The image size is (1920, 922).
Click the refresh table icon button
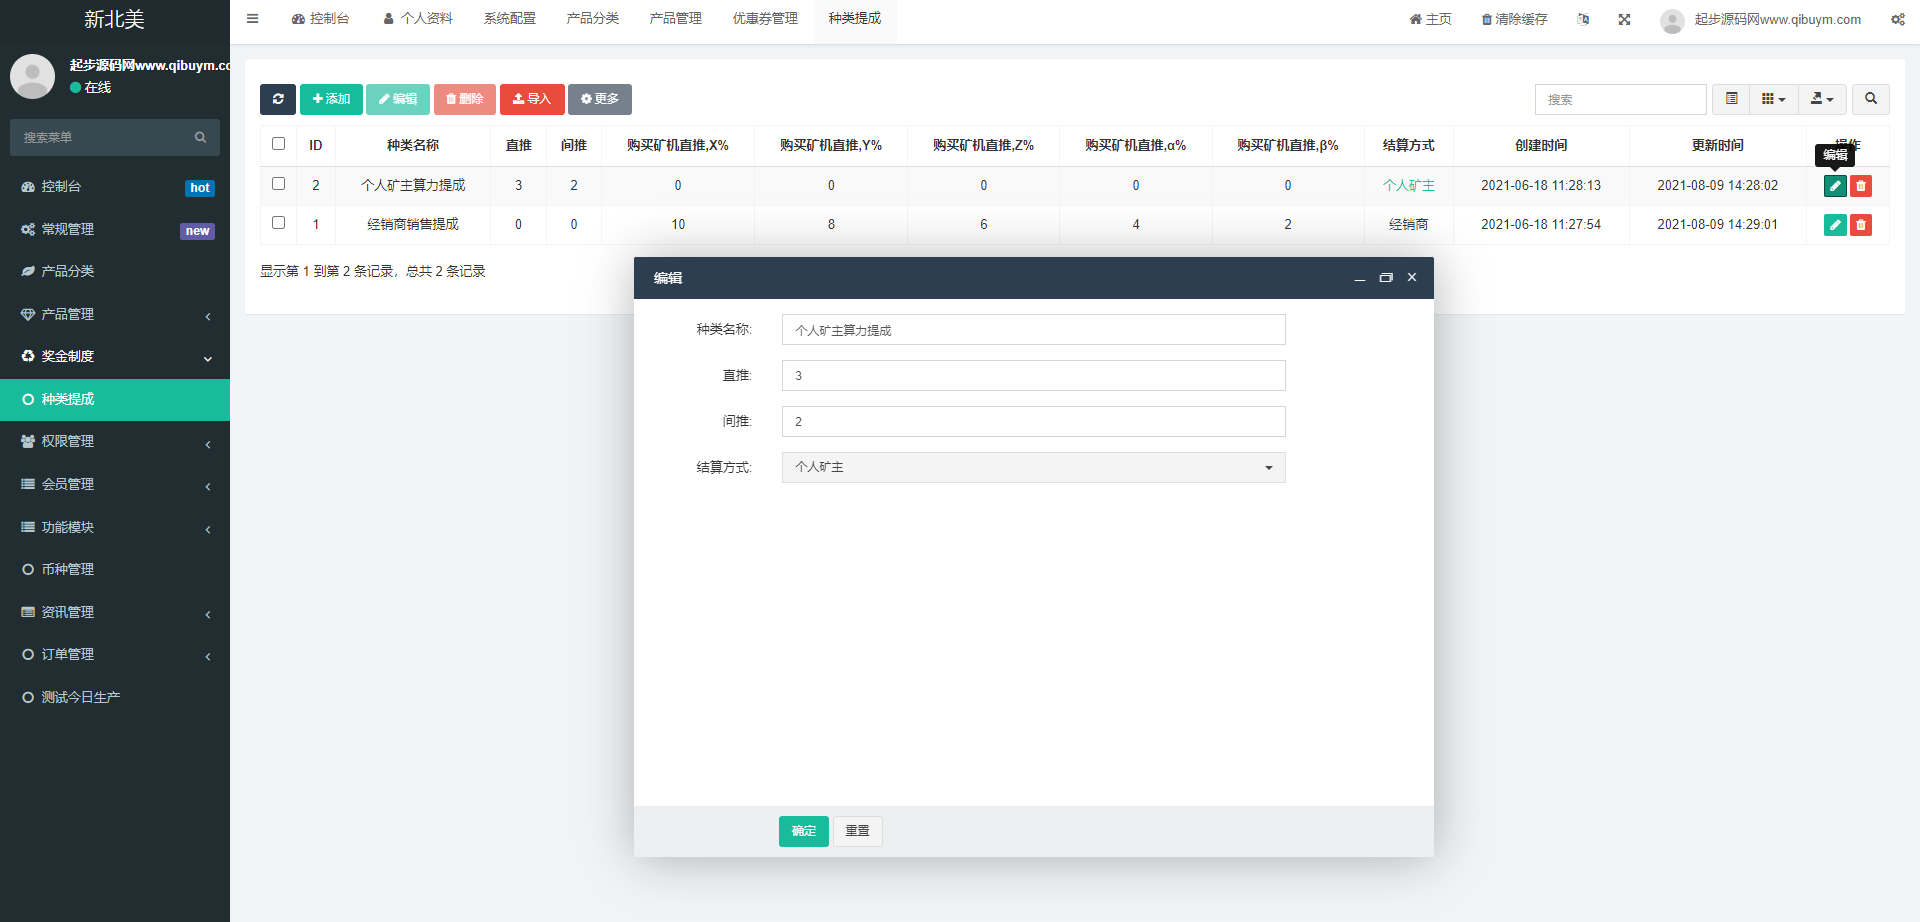(x=277, y=99)
